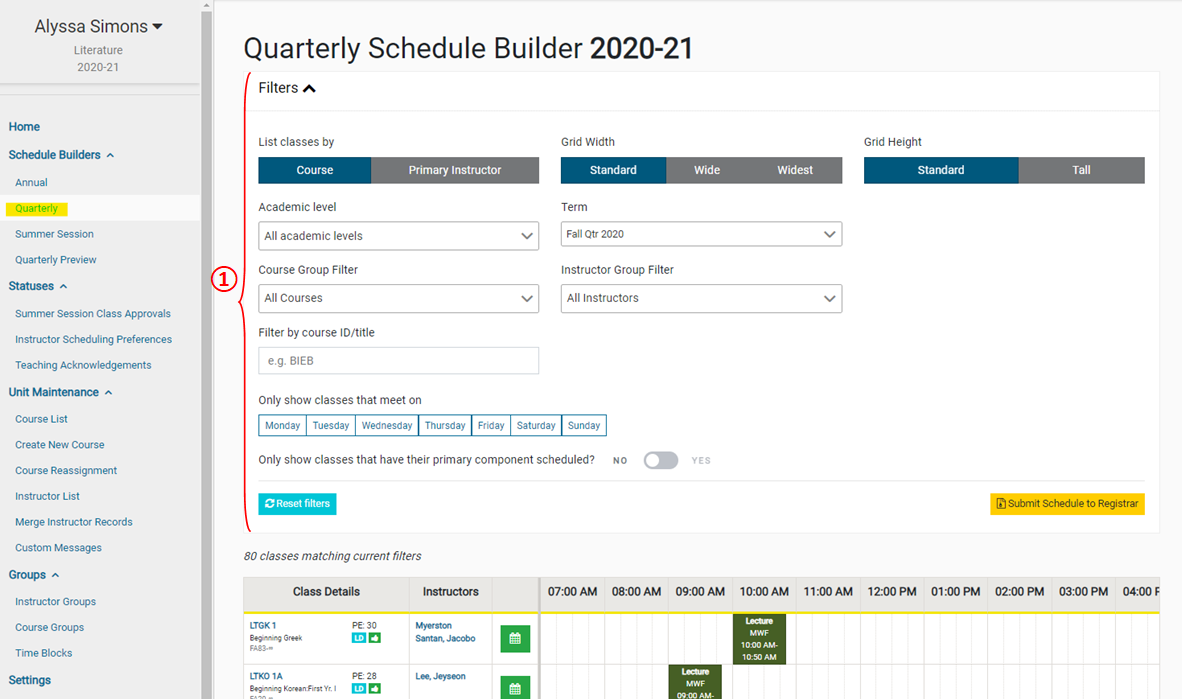List classes by Primary Instructor
Viewport: 1182px width, 699px height.
click(455, 170)
